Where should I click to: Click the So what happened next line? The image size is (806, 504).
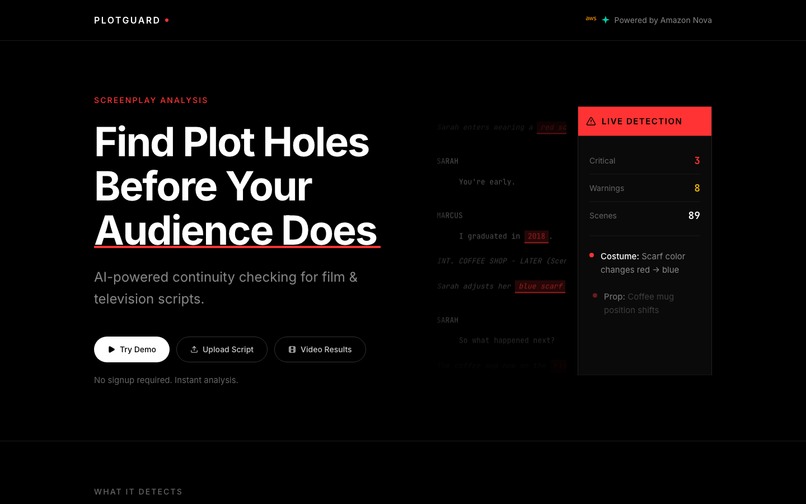(507, 340)
